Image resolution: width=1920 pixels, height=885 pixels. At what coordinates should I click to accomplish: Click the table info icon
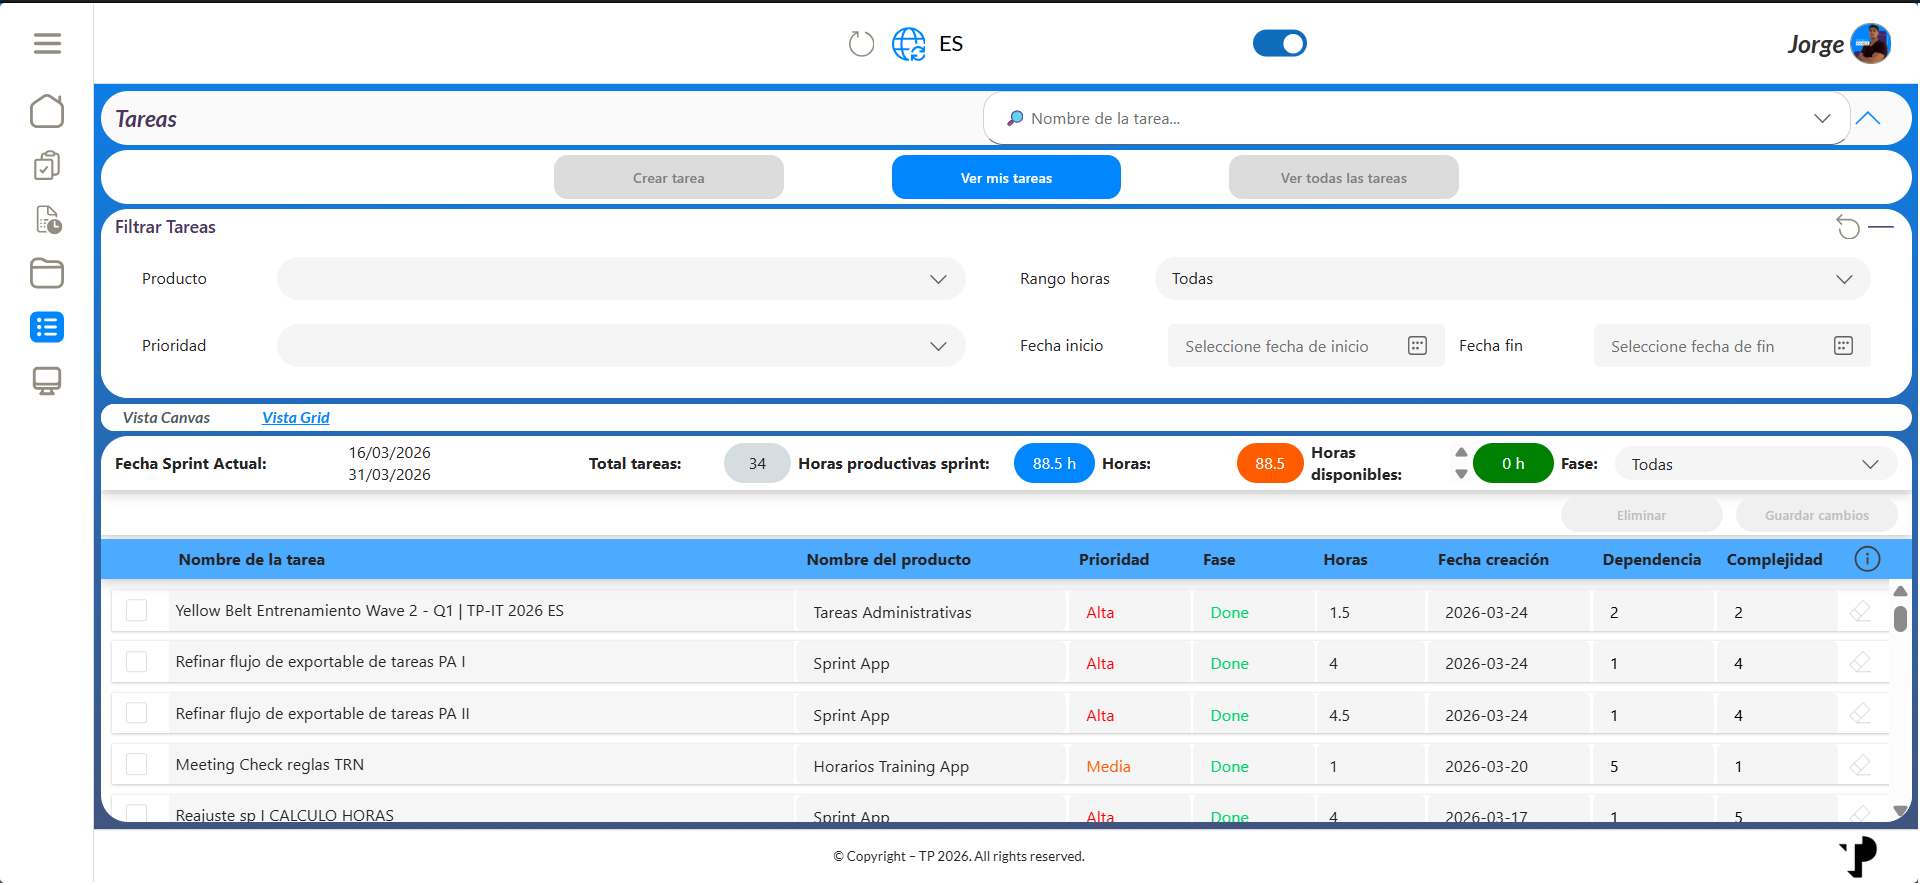click(1867, 559)
